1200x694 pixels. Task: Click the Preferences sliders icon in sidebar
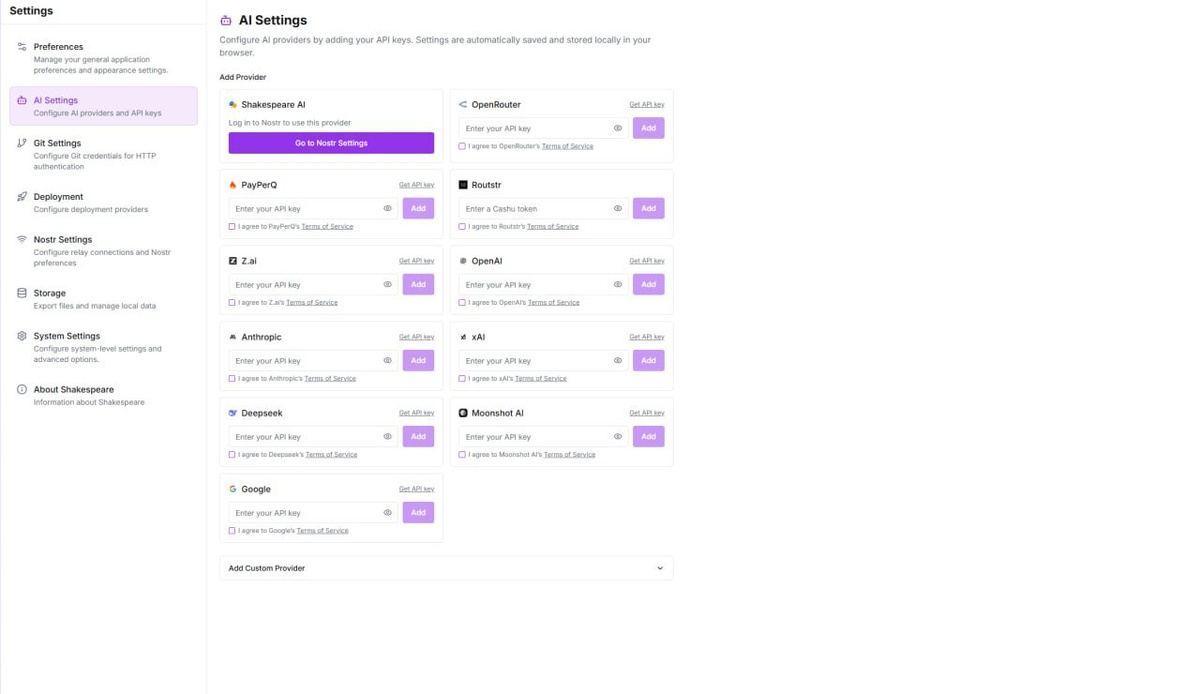(22, 47)
